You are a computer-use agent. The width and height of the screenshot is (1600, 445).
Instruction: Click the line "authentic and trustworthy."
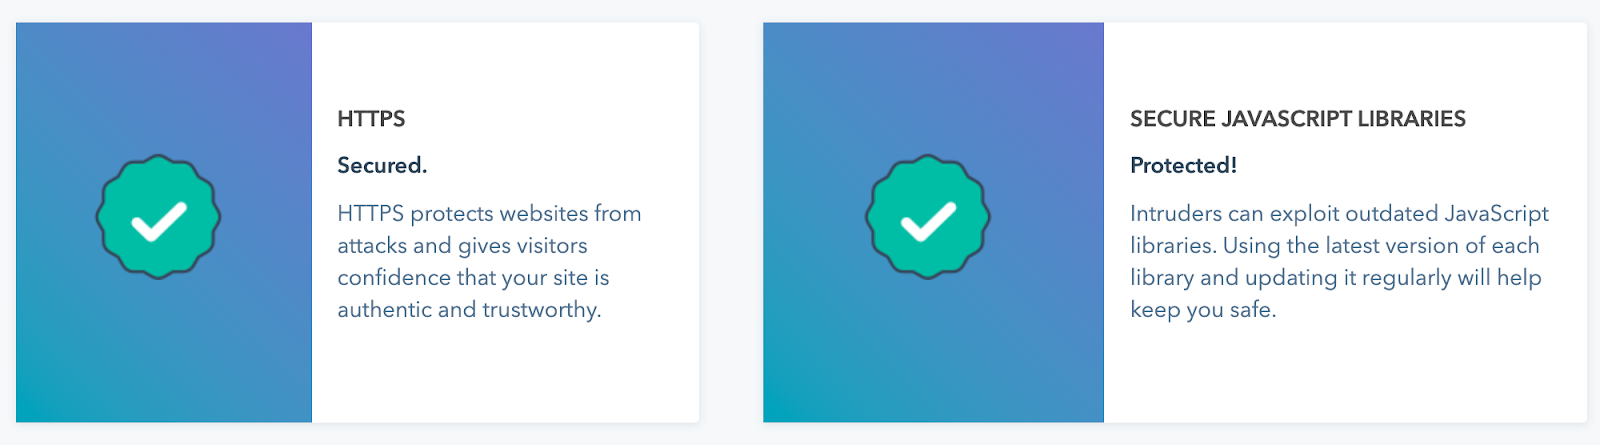coord(469,310)
